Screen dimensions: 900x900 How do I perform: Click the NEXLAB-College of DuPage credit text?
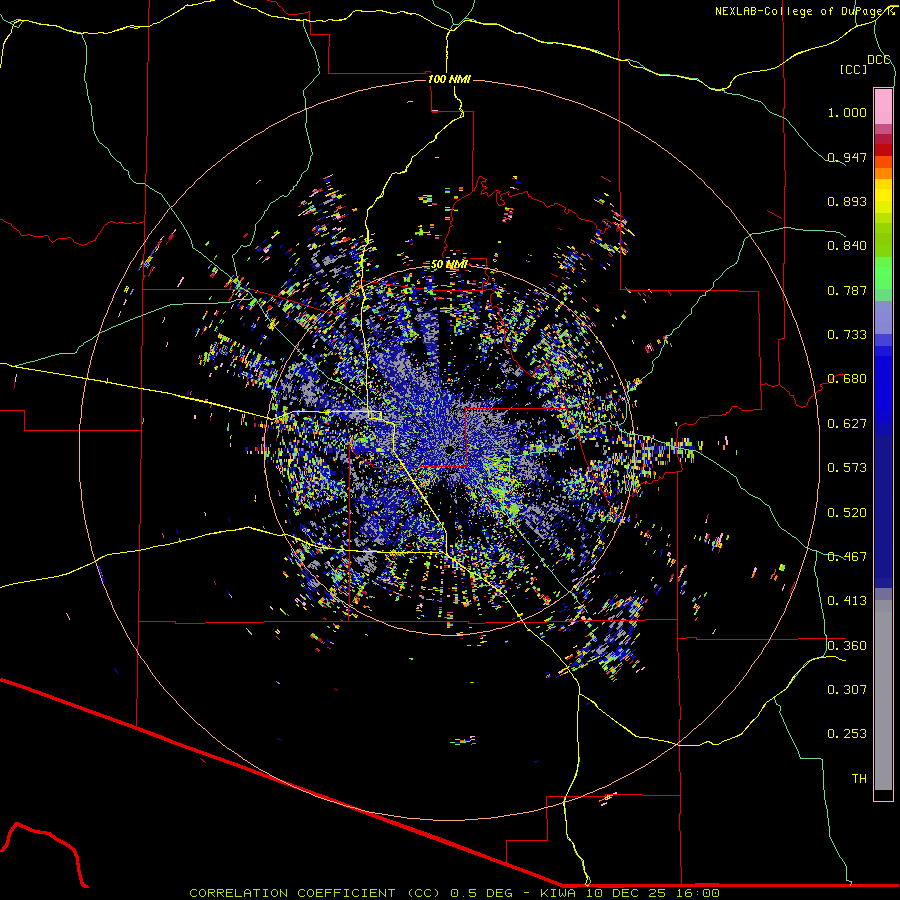tap(801, 11)
